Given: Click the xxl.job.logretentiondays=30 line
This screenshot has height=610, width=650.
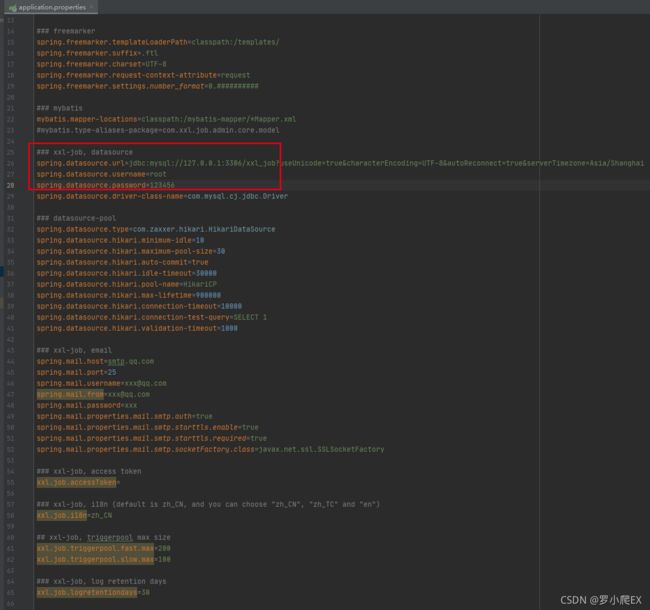Looking at the screenshot, I should 93,593.
